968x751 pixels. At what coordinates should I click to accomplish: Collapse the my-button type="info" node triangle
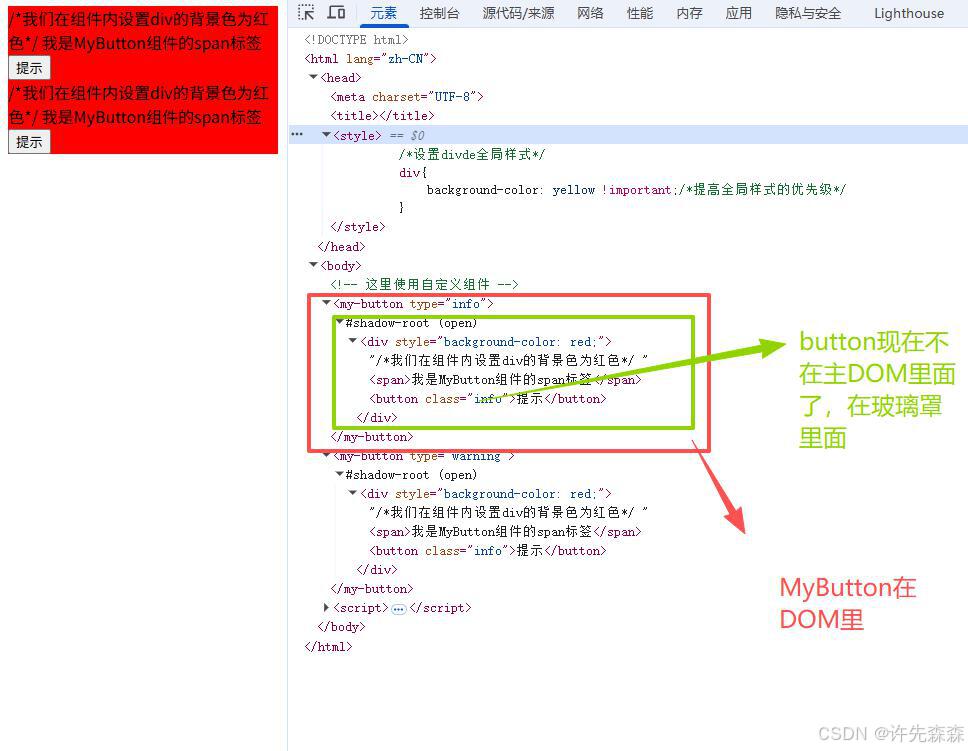[326, 303]
